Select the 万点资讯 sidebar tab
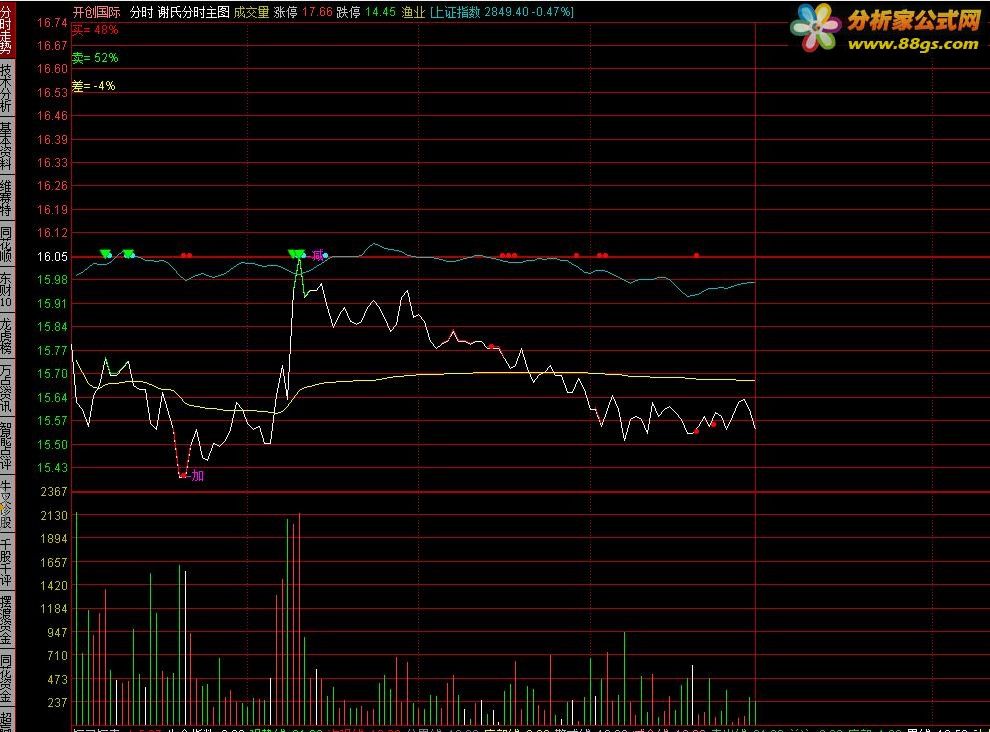The image size is (990, 732). (6, 388)
